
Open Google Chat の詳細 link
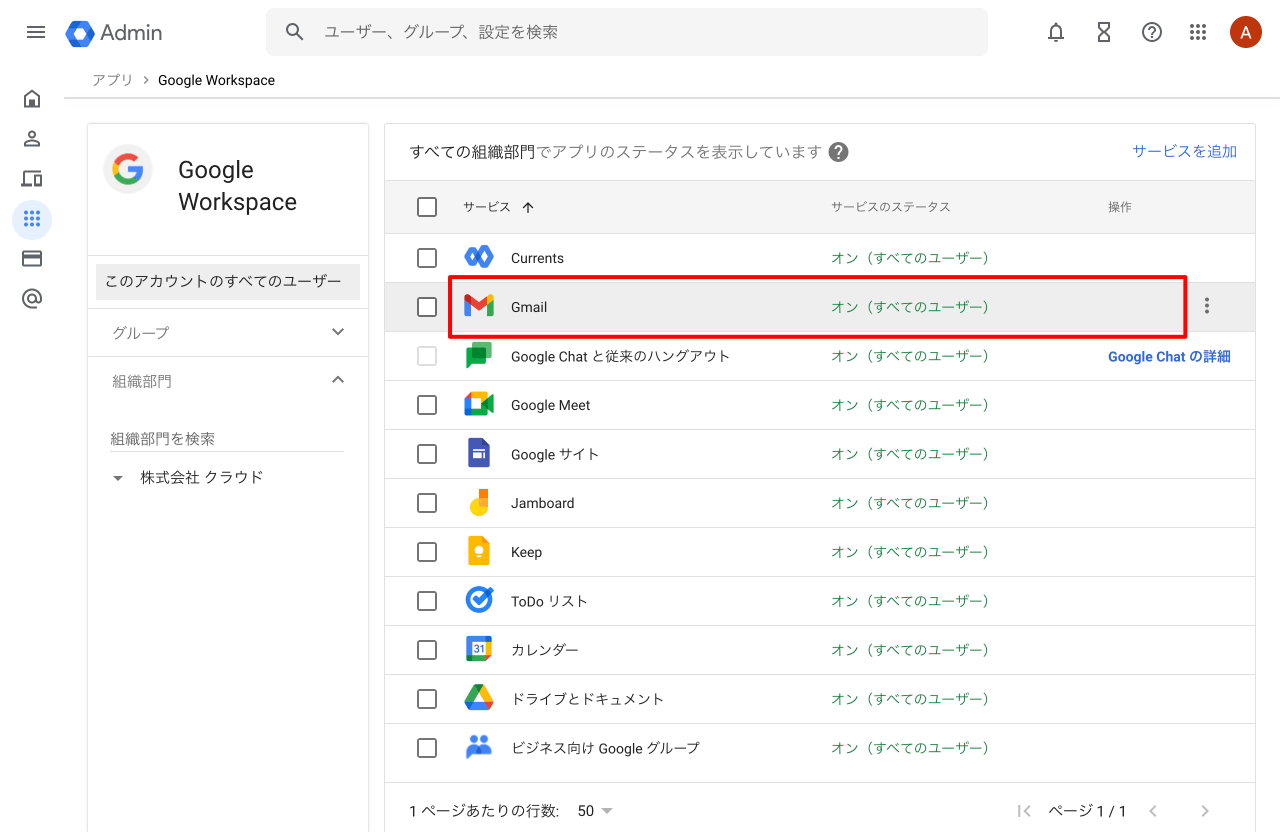tap(1169, 356)
